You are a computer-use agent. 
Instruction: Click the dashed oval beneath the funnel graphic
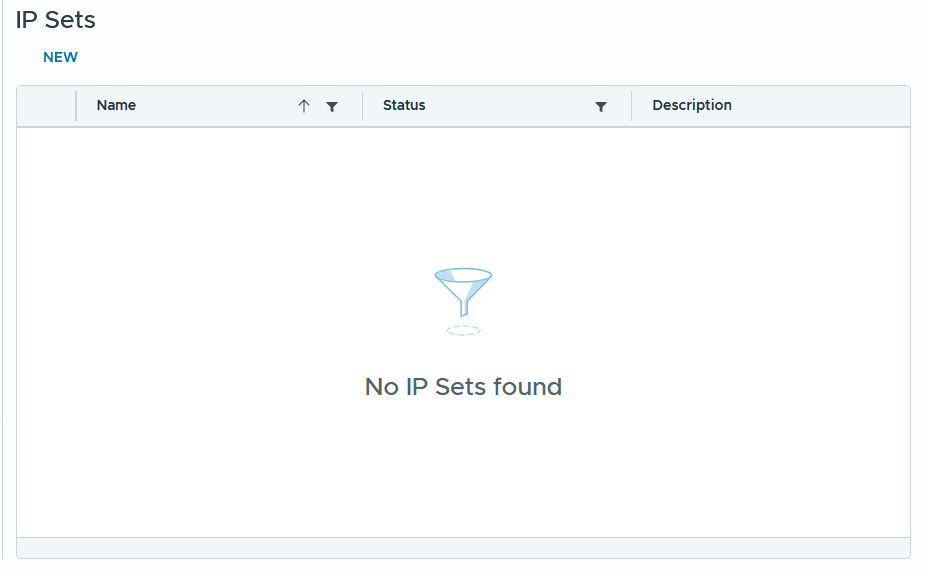click(x=464, y=331)
